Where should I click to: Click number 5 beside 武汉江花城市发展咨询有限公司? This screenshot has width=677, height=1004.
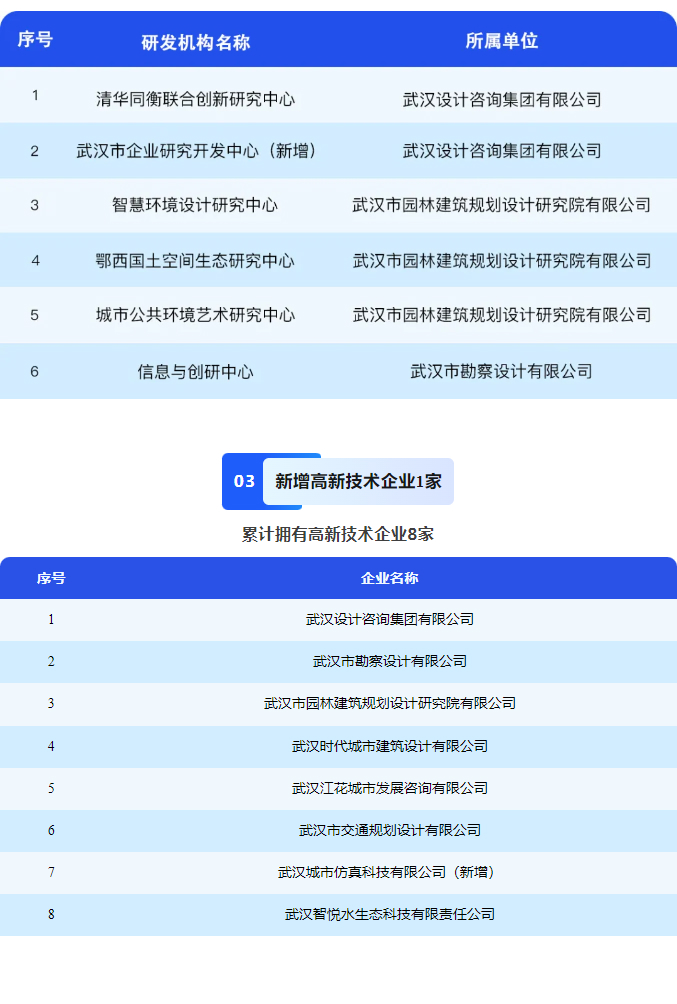click(x=51, y=788)
